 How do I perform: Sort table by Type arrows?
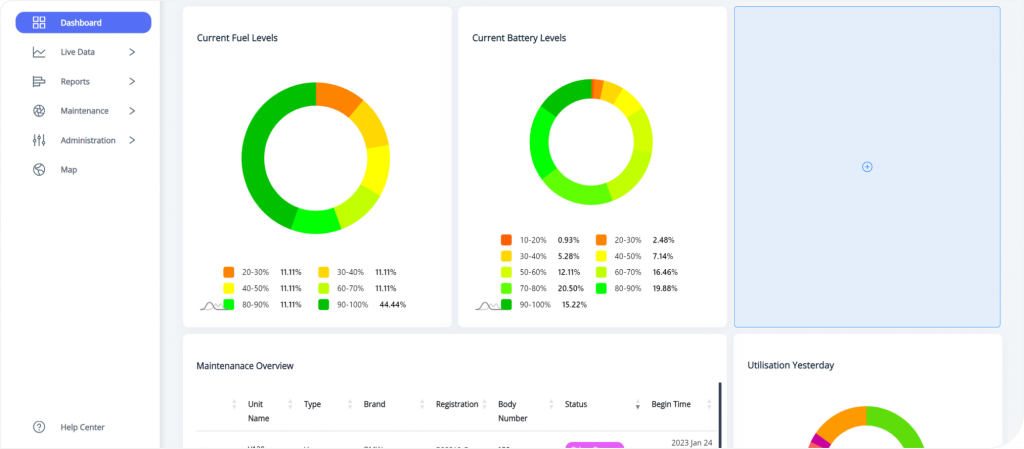(x=350, y=405)
